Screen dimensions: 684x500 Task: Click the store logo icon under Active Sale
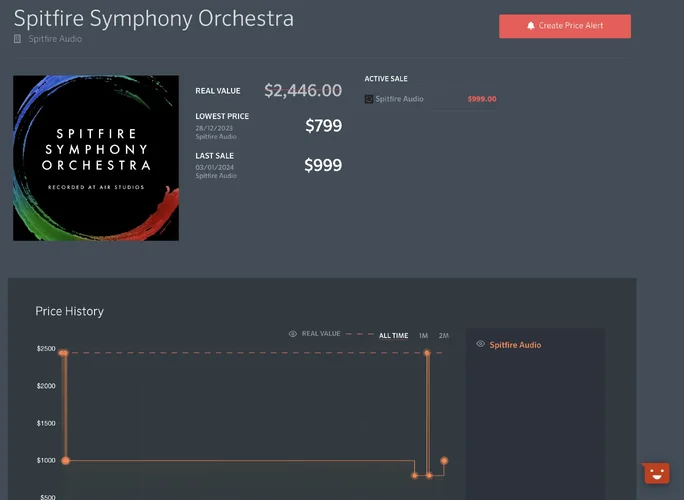[x=369, y=99]
